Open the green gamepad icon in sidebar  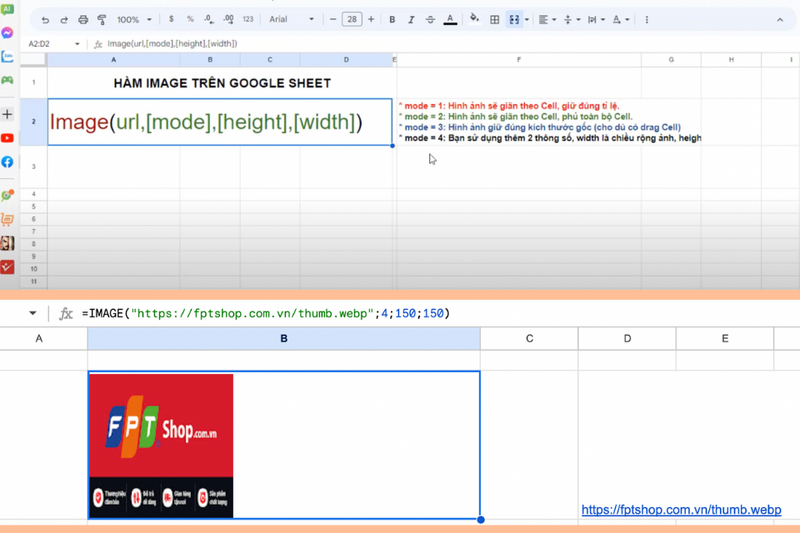click(x=7, y=81)
